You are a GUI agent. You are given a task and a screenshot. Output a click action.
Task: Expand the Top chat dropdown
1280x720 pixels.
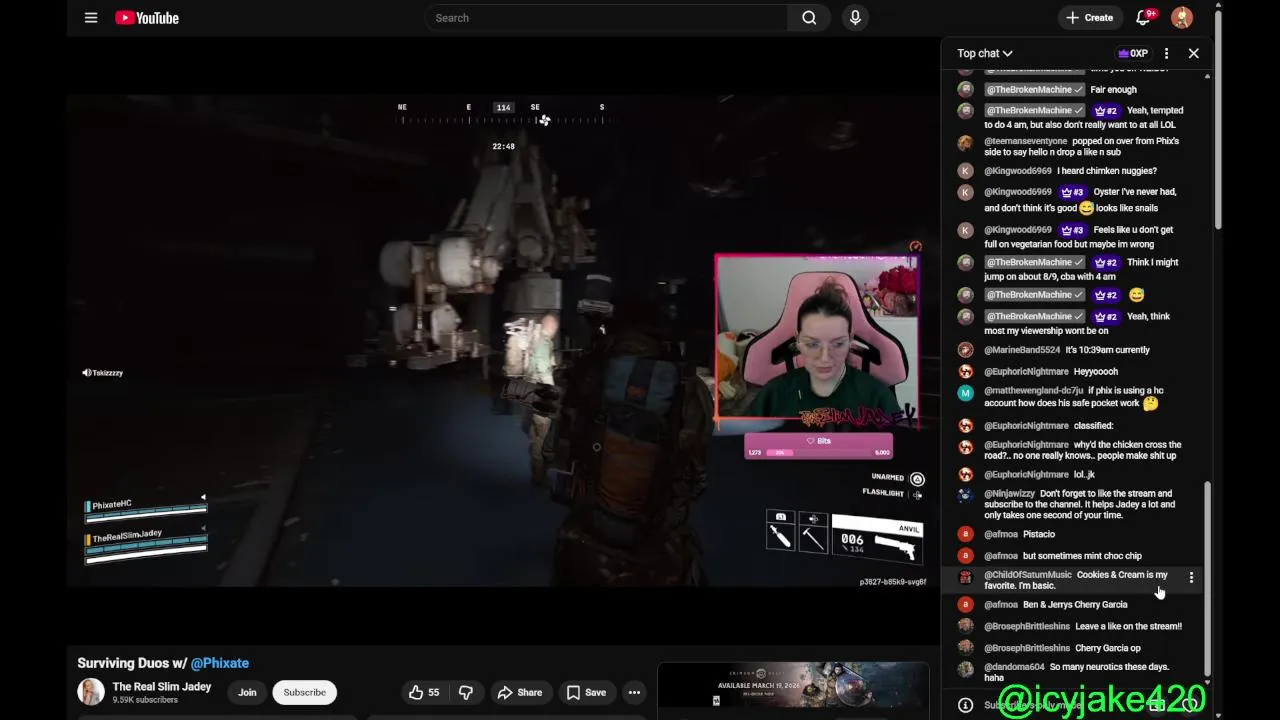[985, 53]
